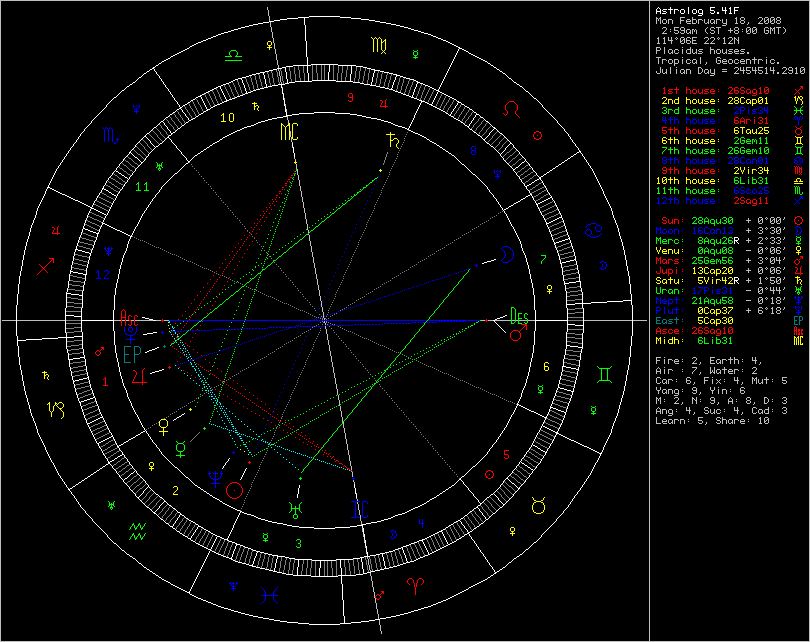Click the Sun glyph beside the sidebar Sun row
Viewport: 810px width, 642px height.
(799, 221)
